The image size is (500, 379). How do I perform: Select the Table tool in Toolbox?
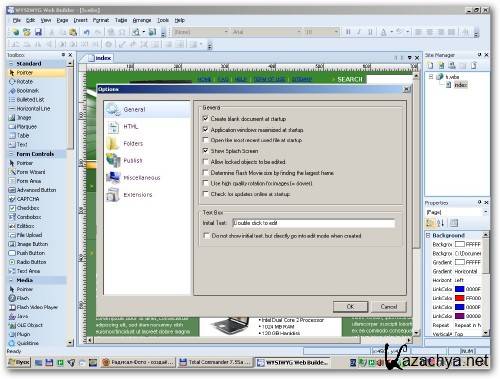(x=23, y=136)
